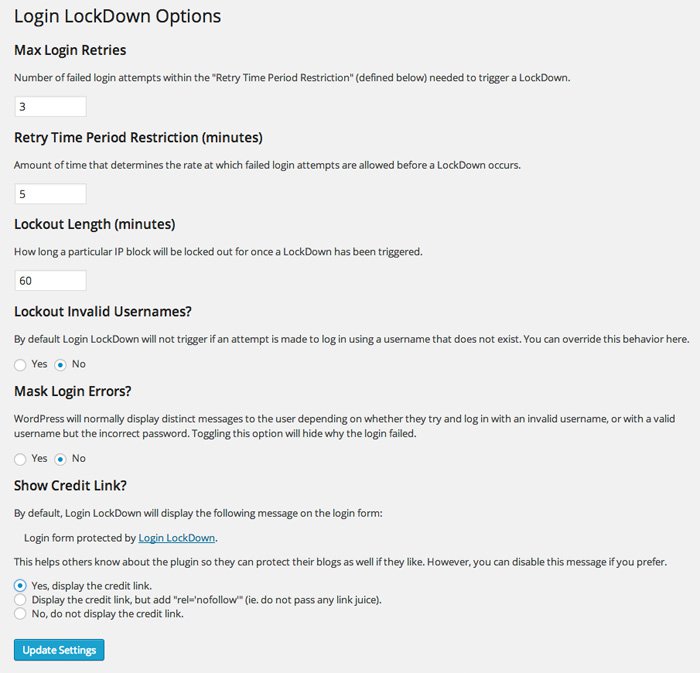Choose No for Mask Login Errors
This screenshot has width=700, height=673.
pyautogui.click(x=60, y=459)
